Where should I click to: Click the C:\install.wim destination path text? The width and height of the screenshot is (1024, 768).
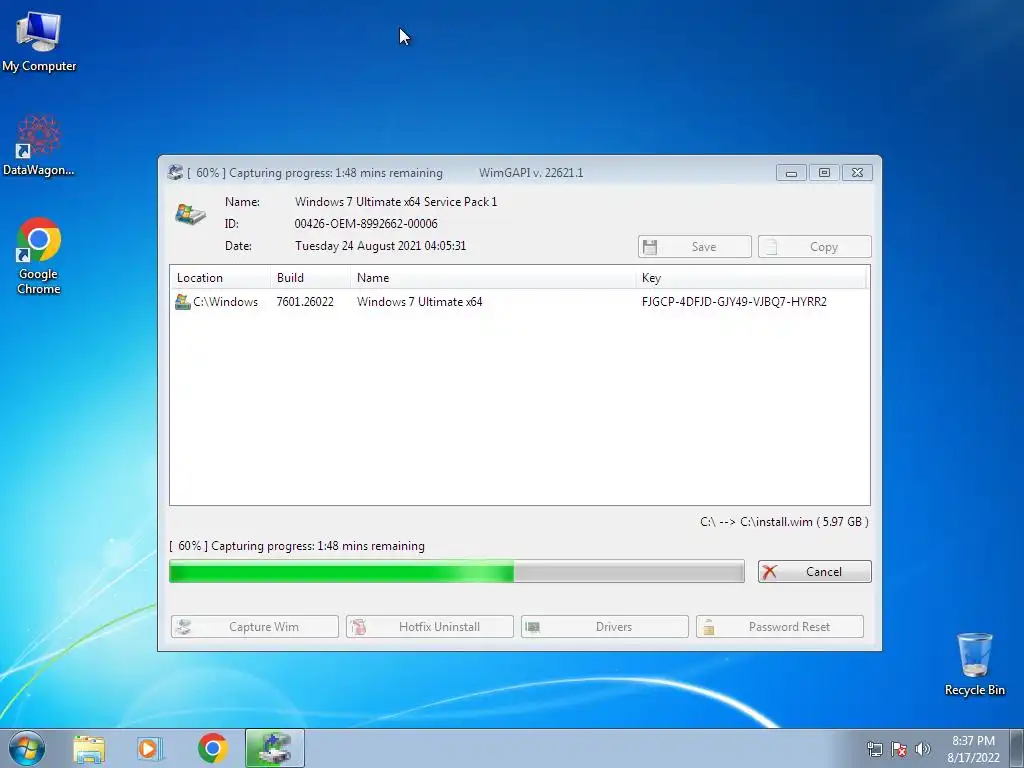784,522
